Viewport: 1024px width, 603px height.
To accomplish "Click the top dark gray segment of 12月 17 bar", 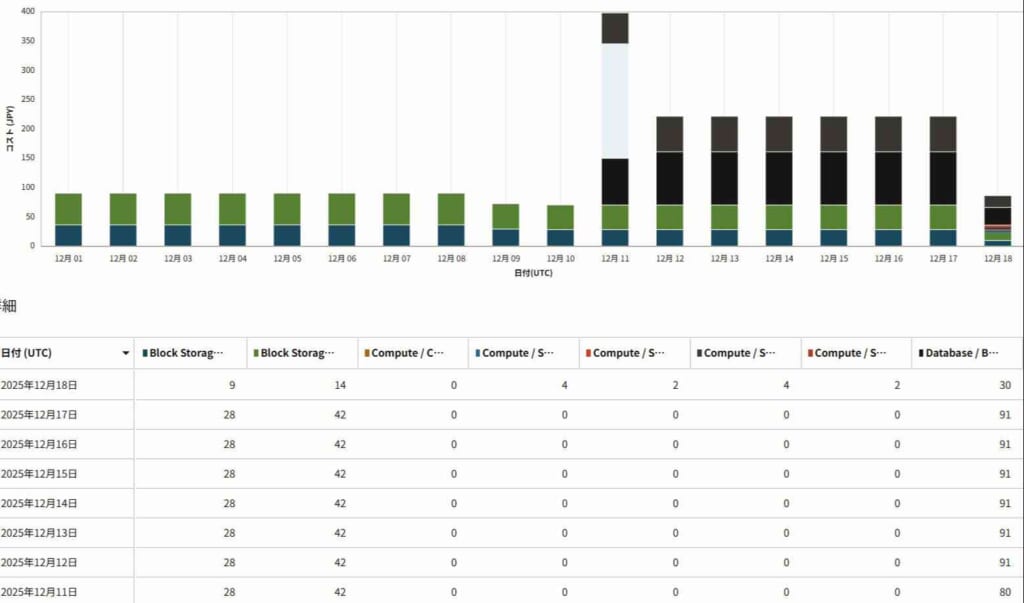I will [943, 134].
